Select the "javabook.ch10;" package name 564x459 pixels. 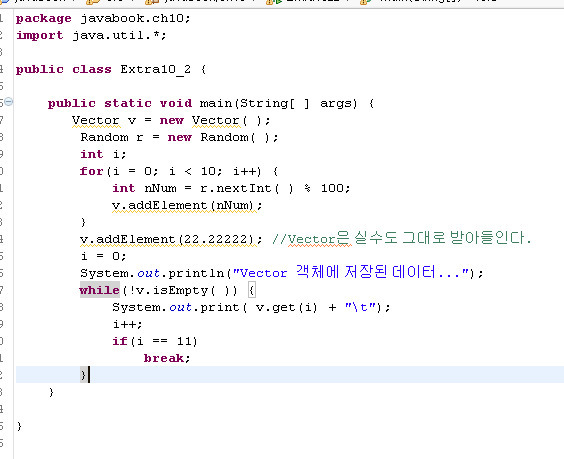(x=135, y=18)
